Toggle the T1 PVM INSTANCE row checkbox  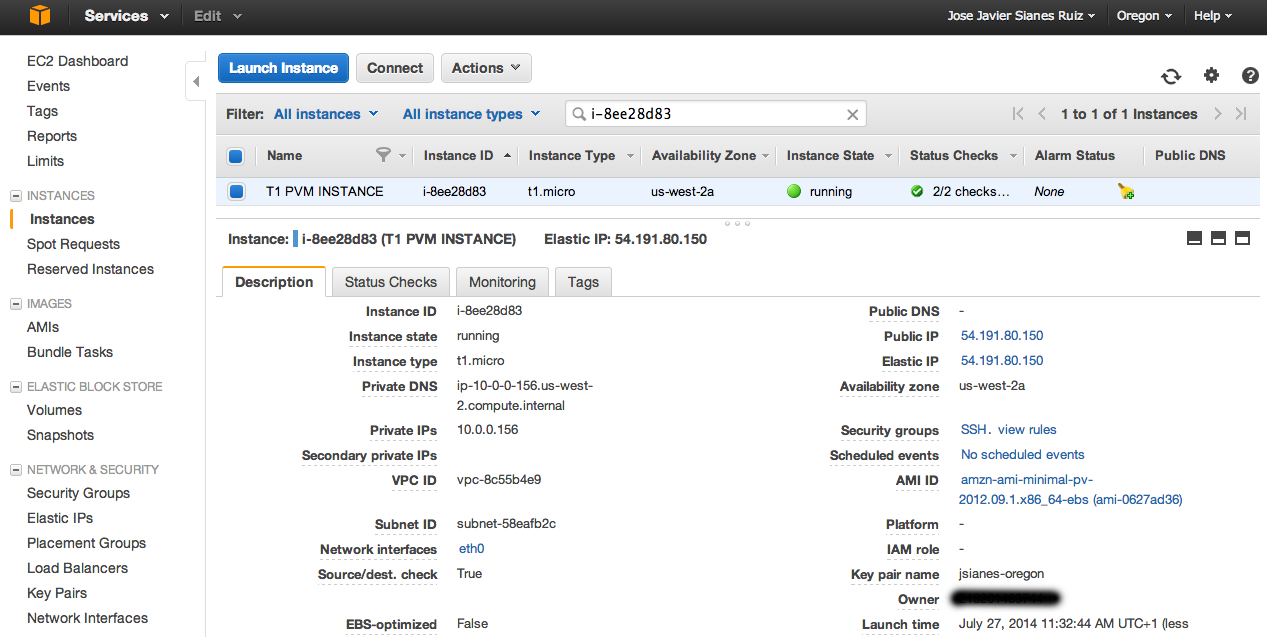pos(236,191)
